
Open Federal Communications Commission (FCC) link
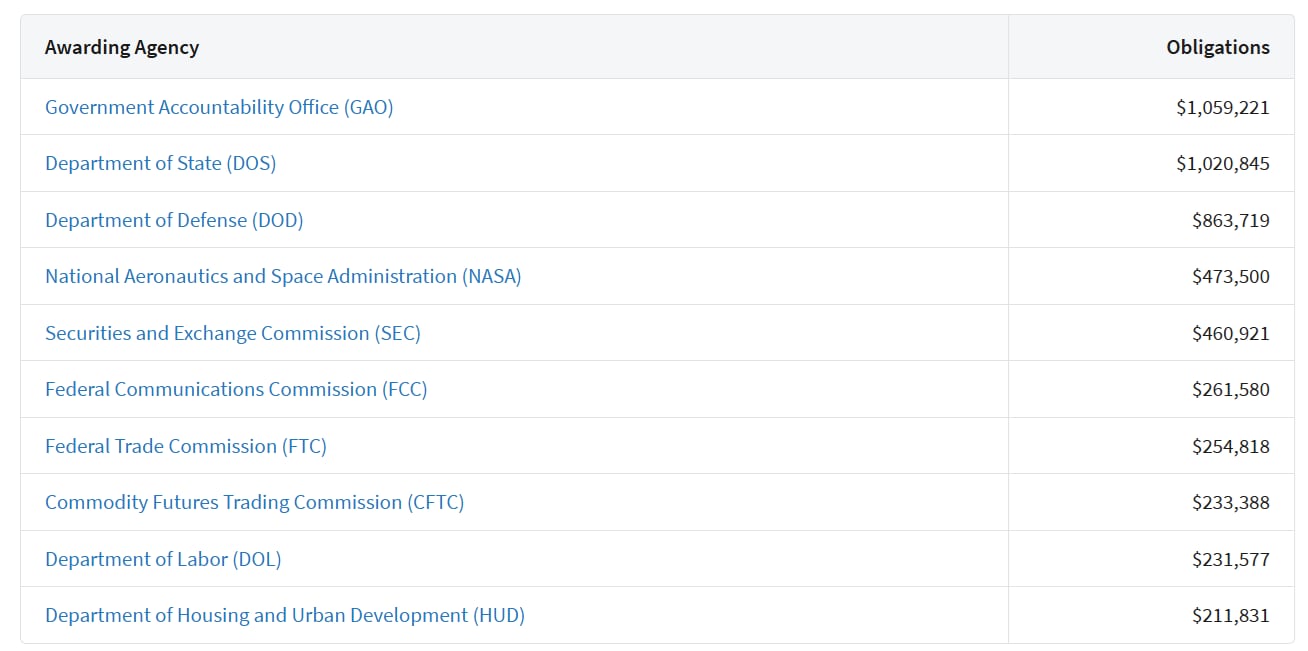tap(236, 389)
